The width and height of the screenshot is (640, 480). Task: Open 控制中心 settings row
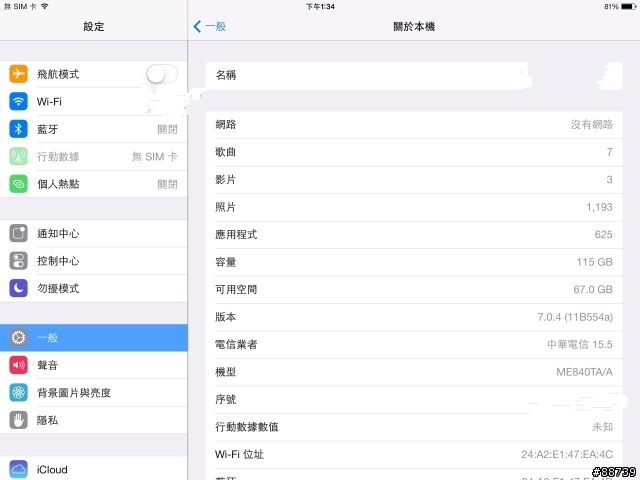pos(93,261)
